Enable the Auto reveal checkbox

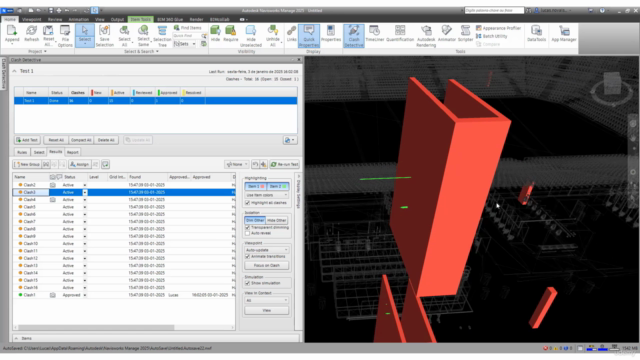(x=247, y=233)
